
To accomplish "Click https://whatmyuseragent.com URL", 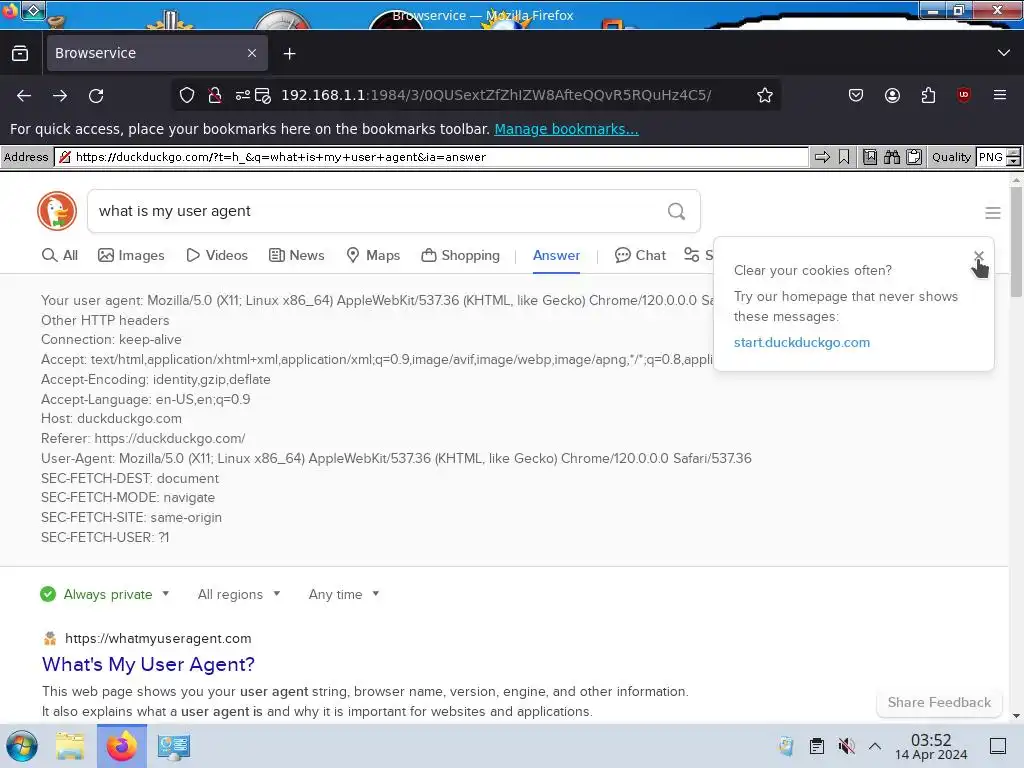I will coord(158,638).
